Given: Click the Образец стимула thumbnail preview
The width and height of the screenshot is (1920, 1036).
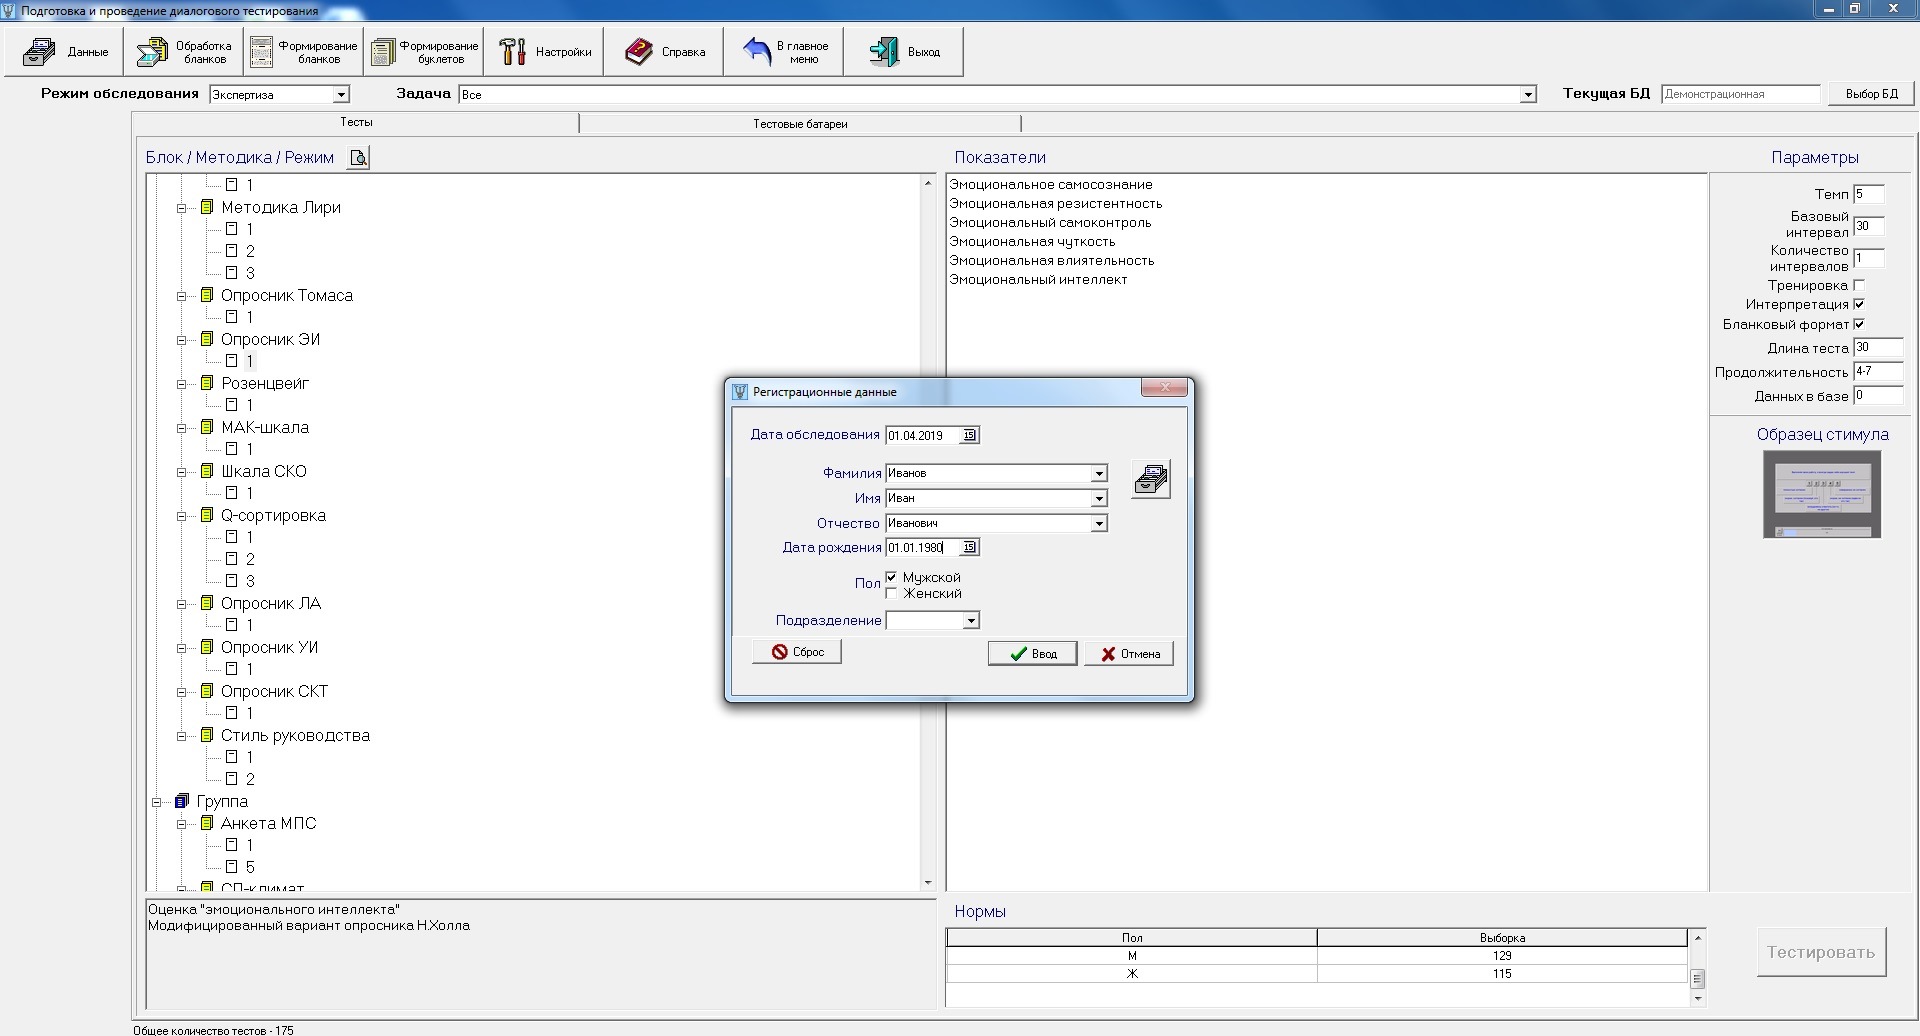Looking at the screenshot, I should (x=1821, y=494).
